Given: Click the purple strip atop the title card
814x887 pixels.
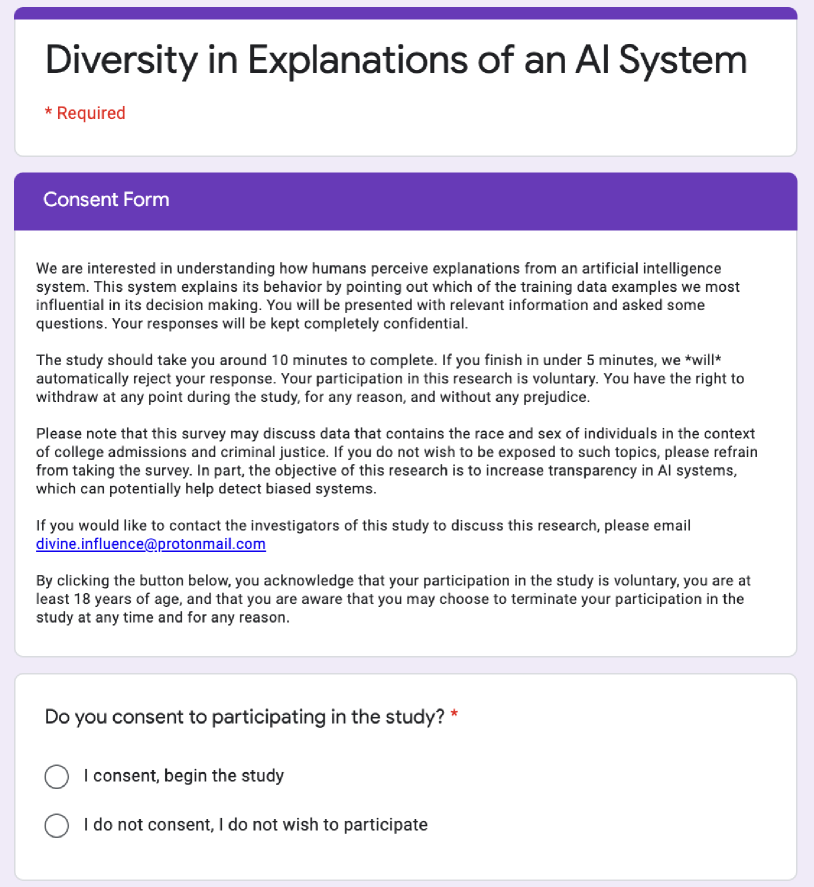Looking at the screenshot, I should [406, 13].
